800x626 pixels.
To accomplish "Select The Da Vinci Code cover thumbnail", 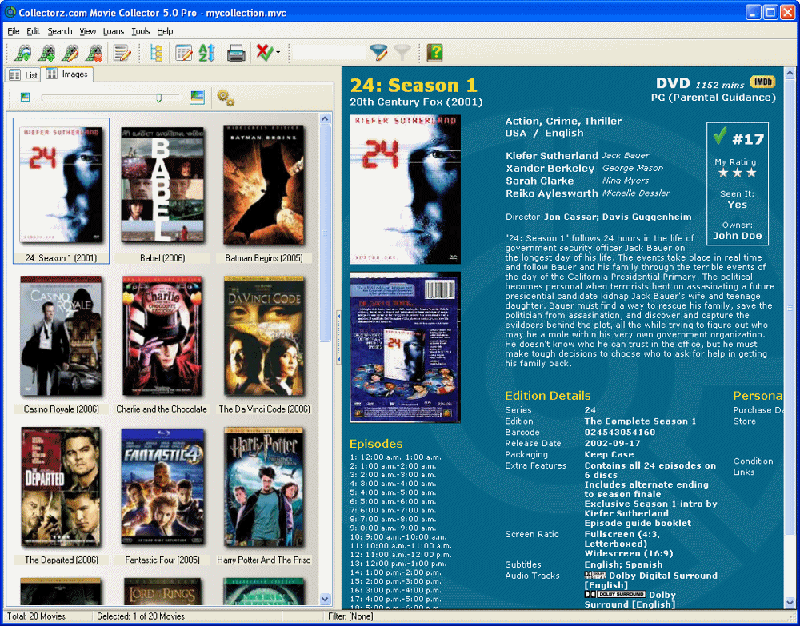I will 264,336.
